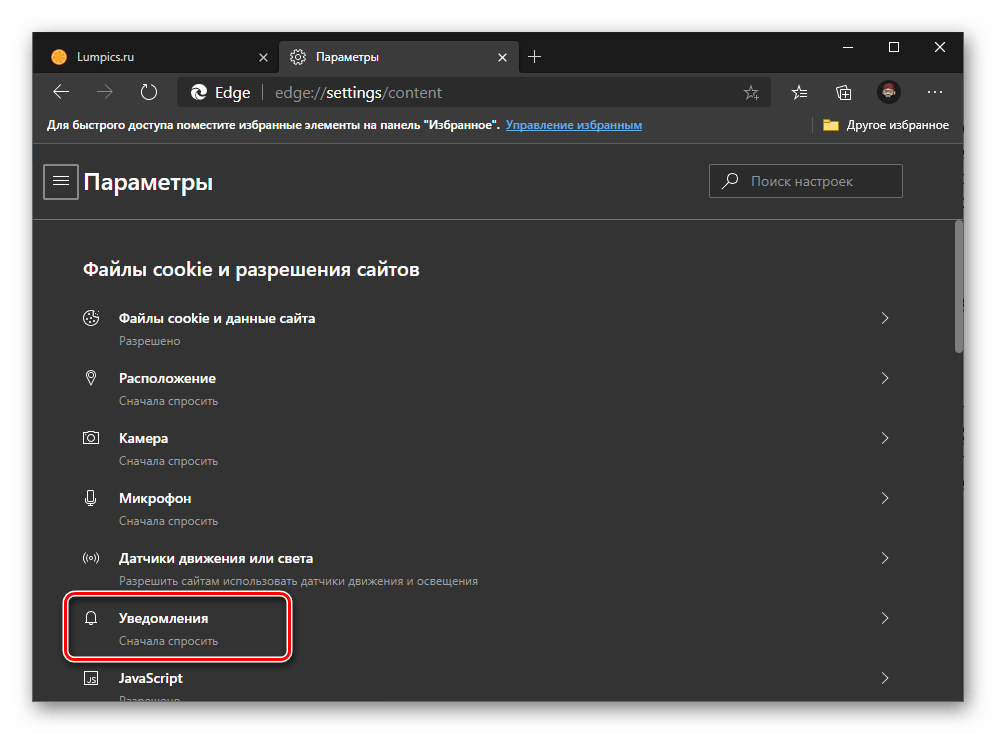
Task: Click the browser back arrow
Action: [x=62, y=92]
